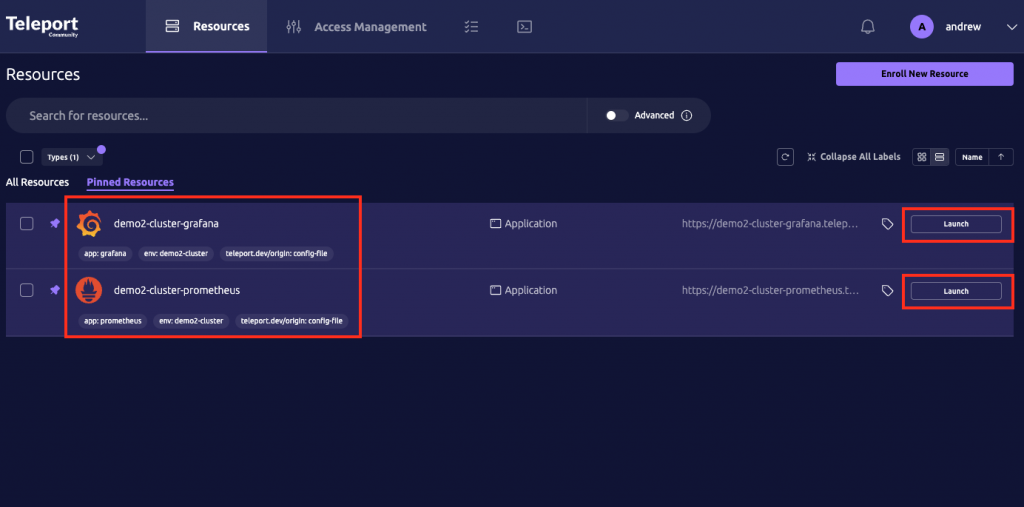Select the Pinned Resources tab
This screenshot has width=1024, height=507.
130,182
